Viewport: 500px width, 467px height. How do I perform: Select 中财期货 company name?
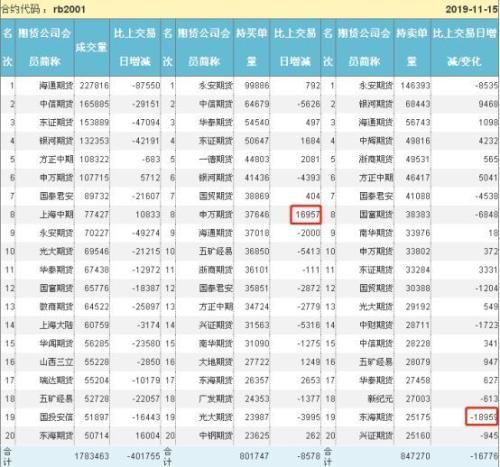376,325
